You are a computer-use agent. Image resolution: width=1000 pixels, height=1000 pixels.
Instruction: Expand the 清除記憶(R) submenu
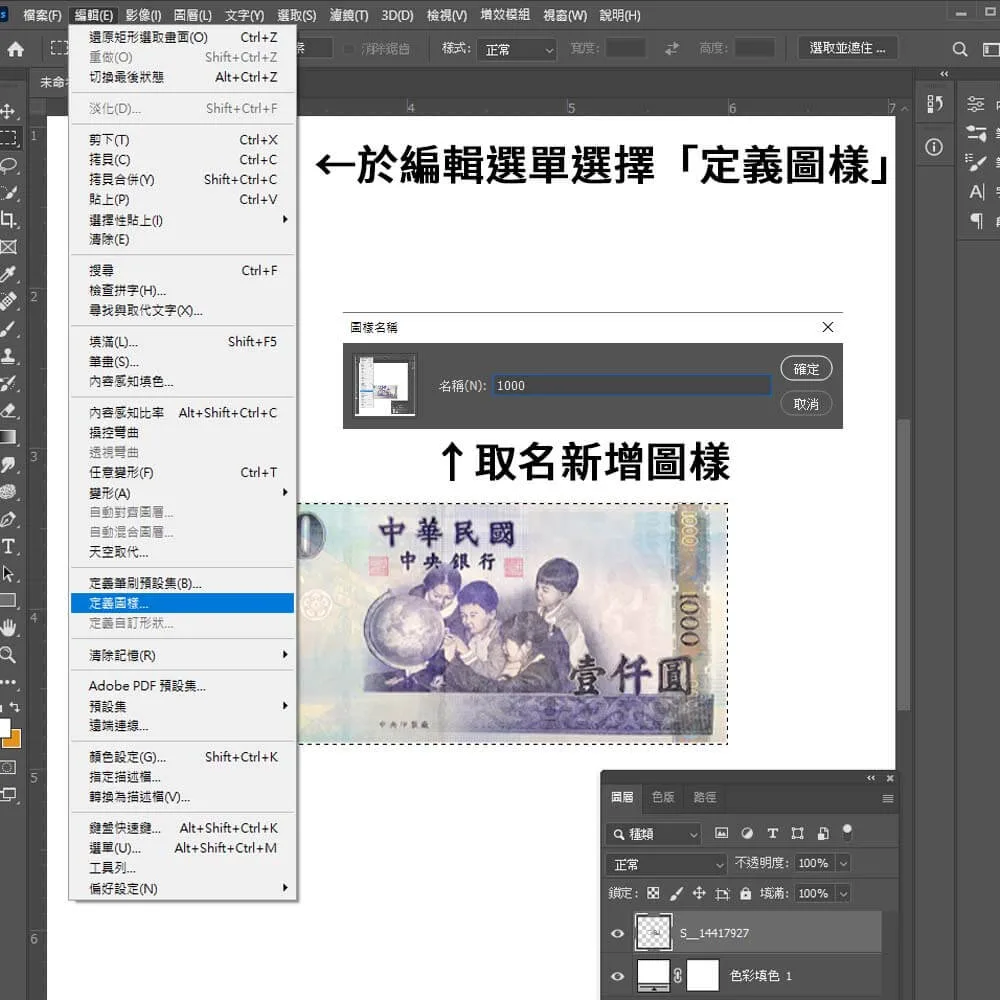pyautogui.click(x=182, y=655)
